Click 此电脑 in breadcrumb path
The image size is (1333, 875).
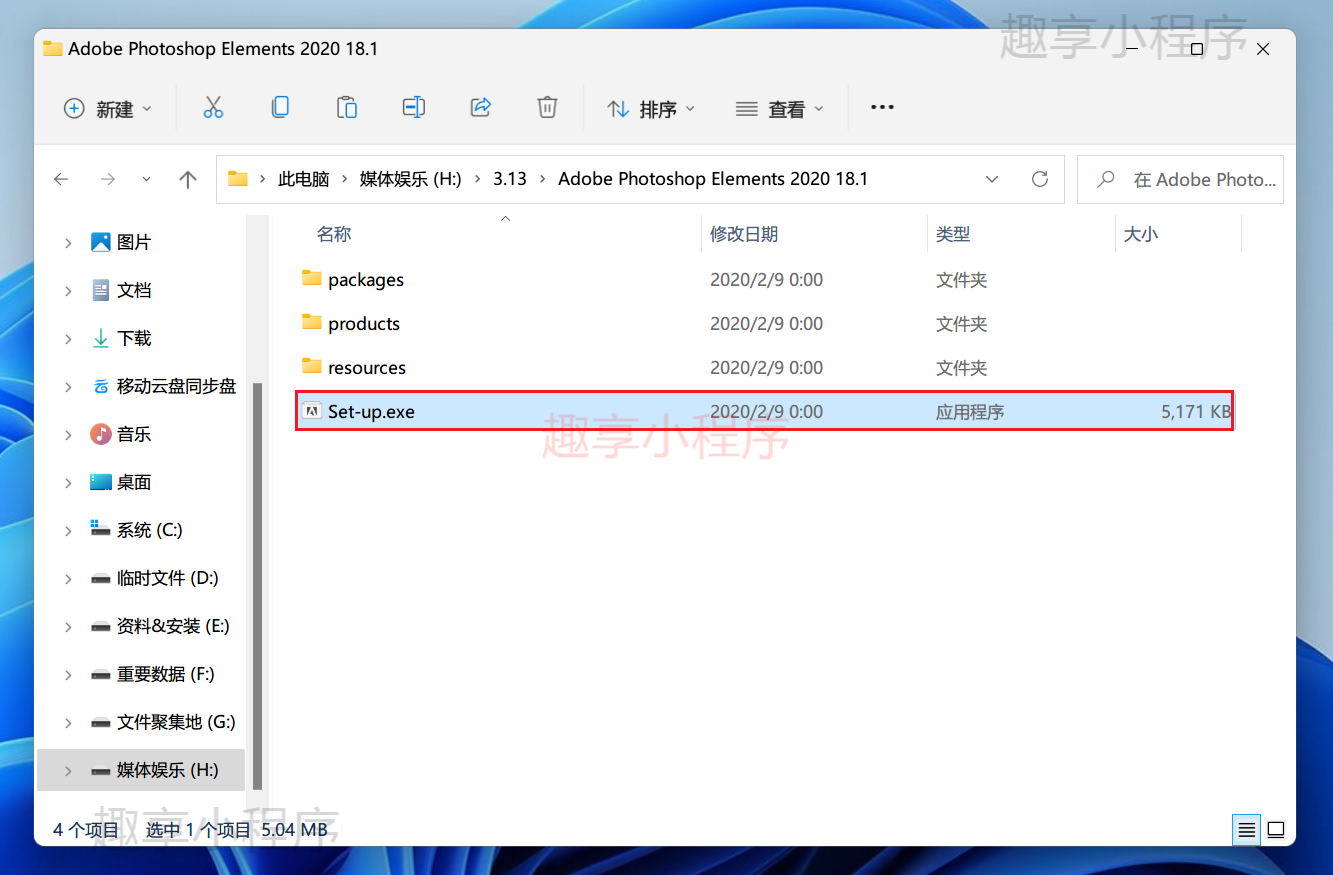304,179
